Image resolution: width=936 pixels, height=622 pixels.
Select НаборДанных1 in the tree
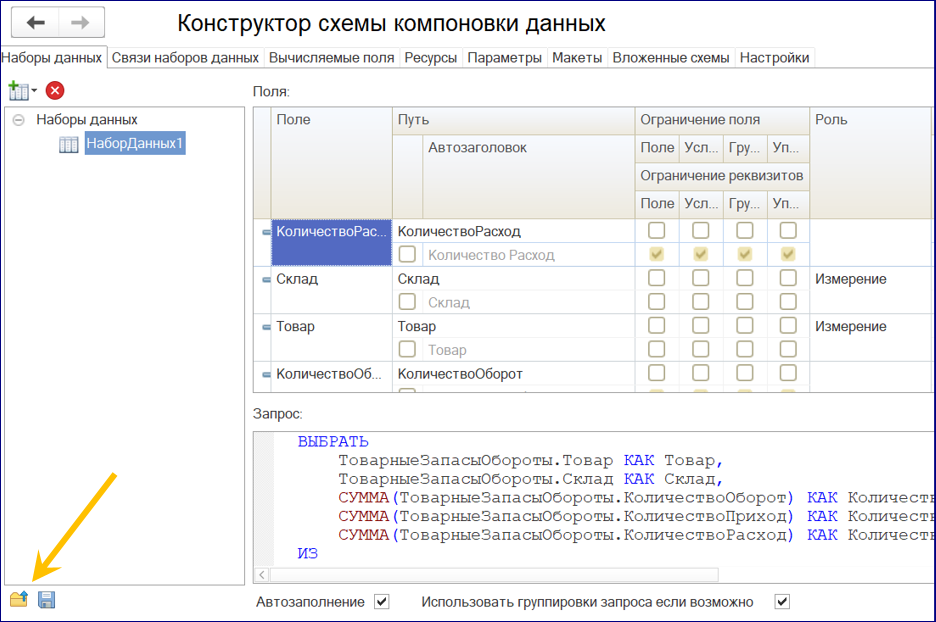pos(135,144)
